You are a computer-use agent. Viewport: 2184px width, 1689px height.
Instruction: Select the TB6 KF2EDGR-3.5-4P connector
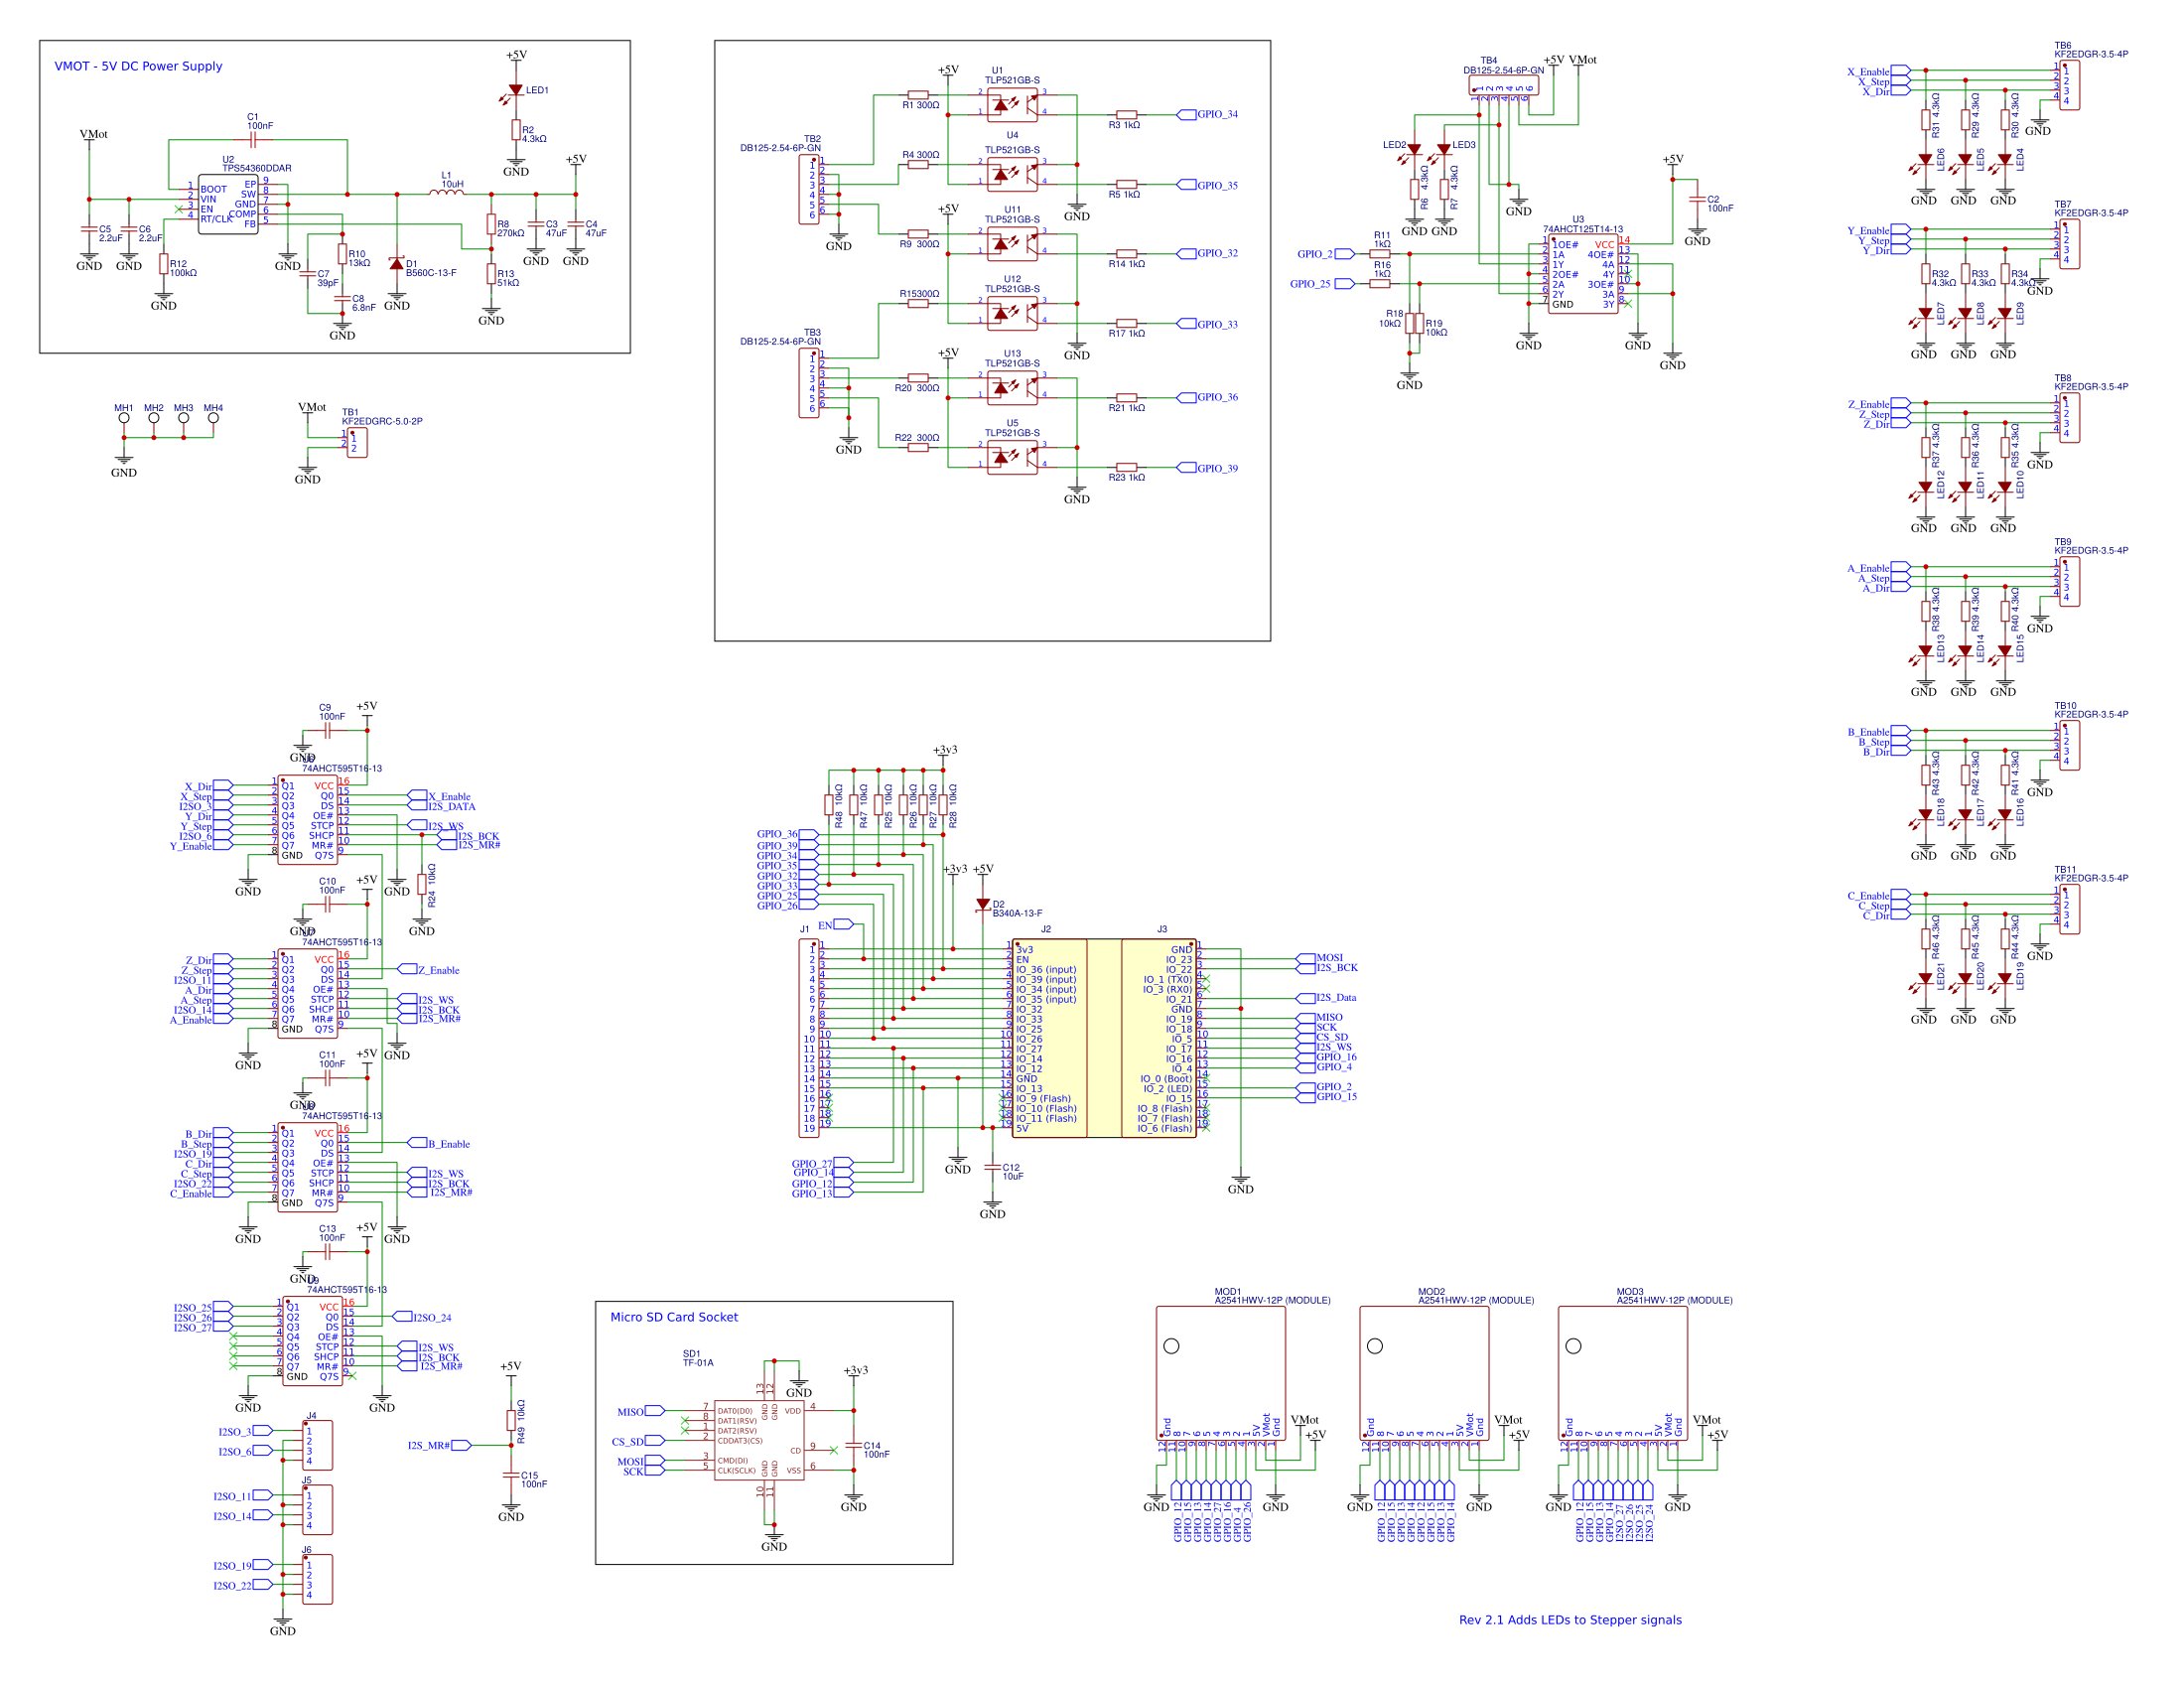(x=2069, y=85)
